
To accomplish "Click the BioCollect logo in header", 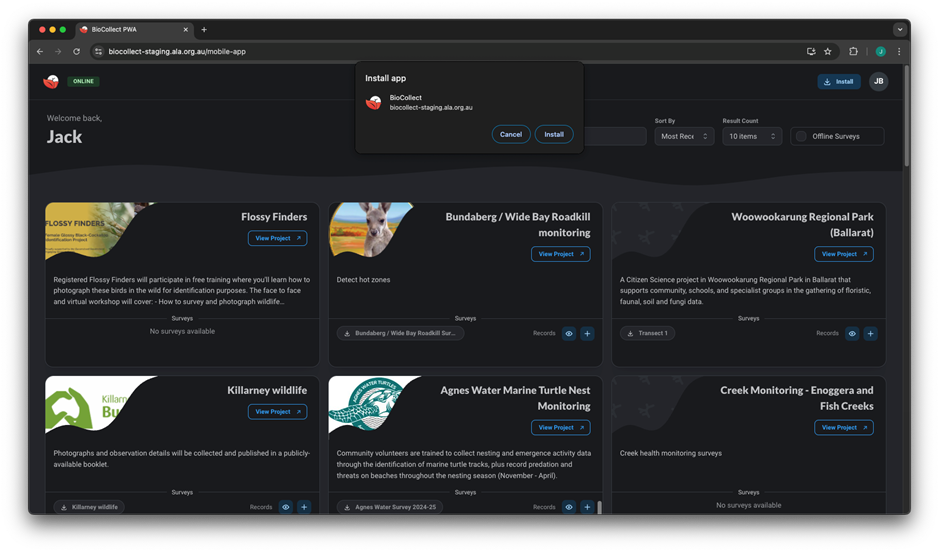I will pyautogui.click(x=51, y=81).
